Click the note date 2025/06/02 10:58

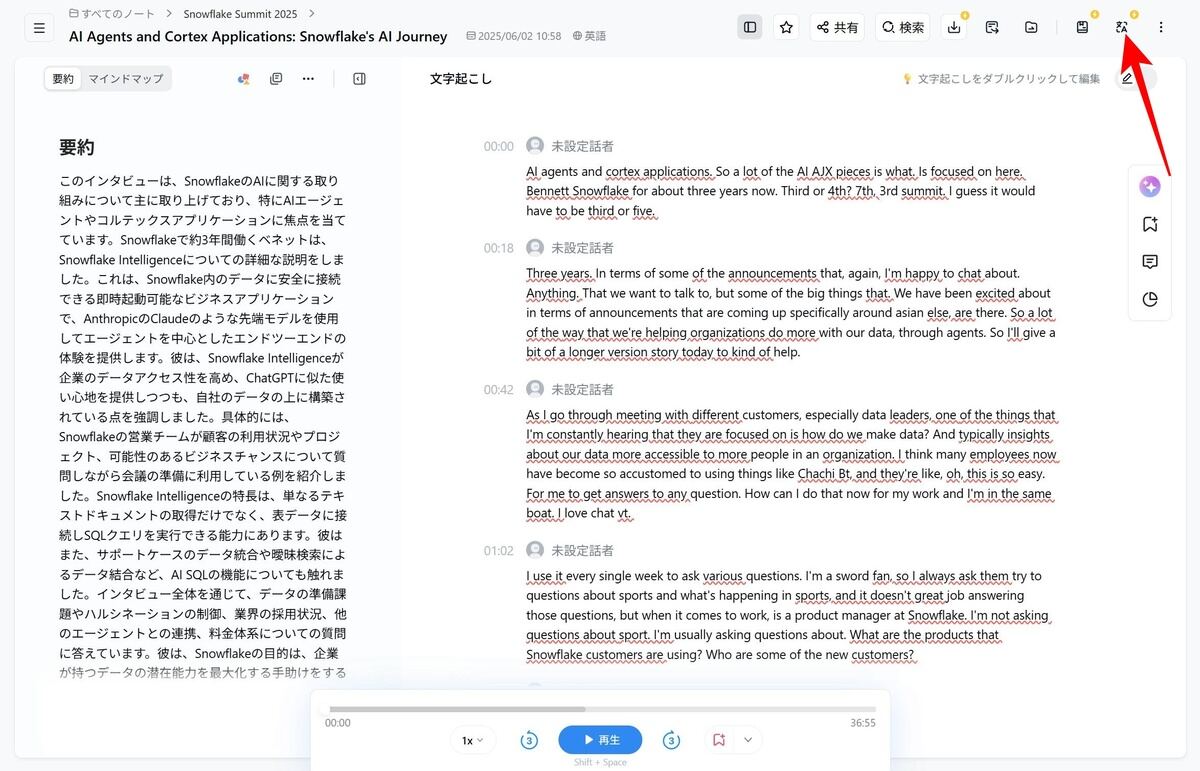point(513,36)
